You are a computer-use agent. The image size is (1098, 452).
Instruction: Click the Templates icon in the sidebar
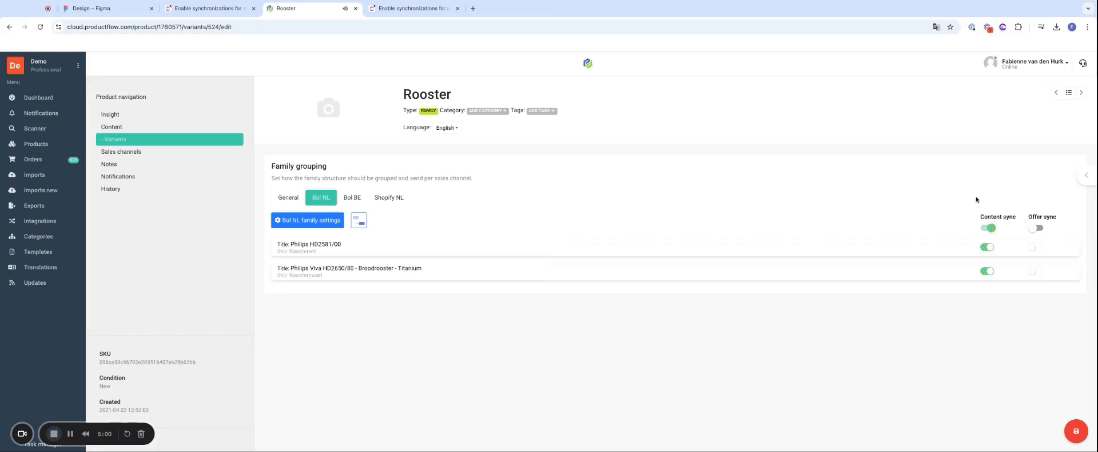pos(12,252)
